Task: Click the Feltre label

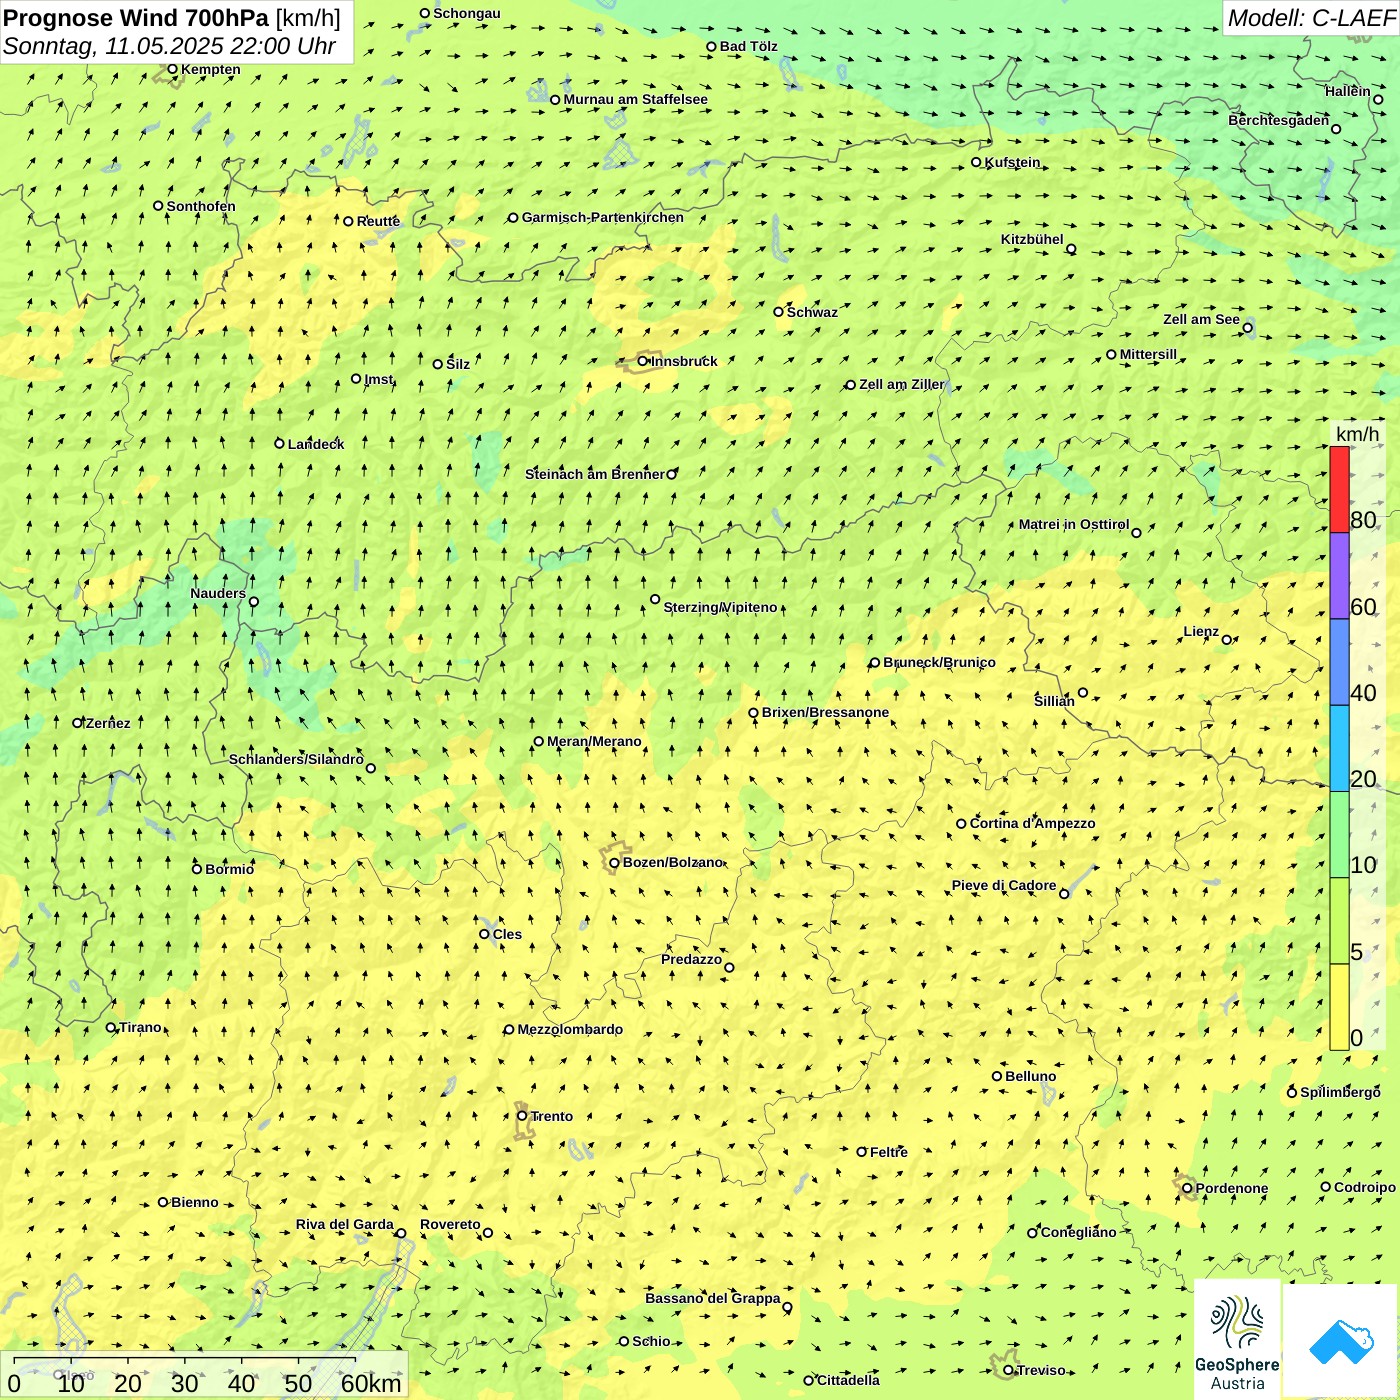Action: click(888, 1152)
